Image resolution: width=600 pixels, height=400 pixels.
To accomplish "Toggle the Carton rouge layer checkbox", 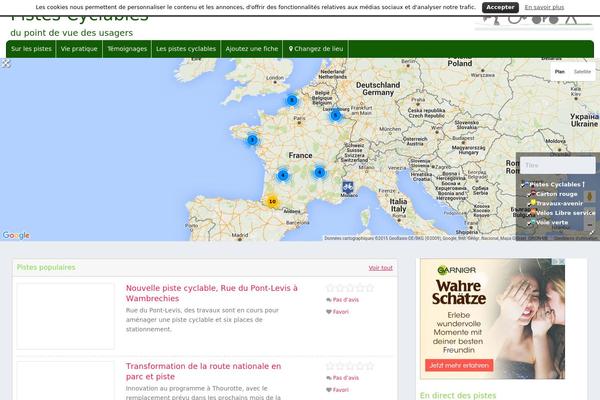I will pos(529,194).
